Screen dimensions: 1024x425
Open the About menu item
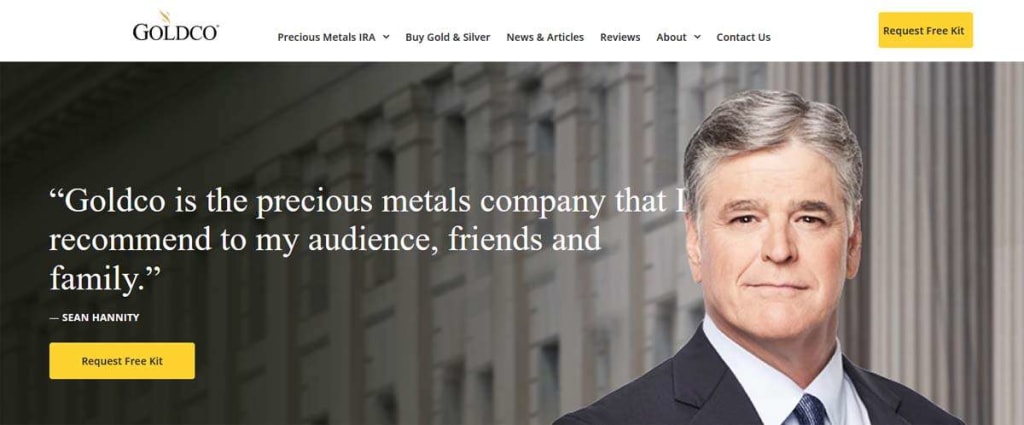click(671, 37)
